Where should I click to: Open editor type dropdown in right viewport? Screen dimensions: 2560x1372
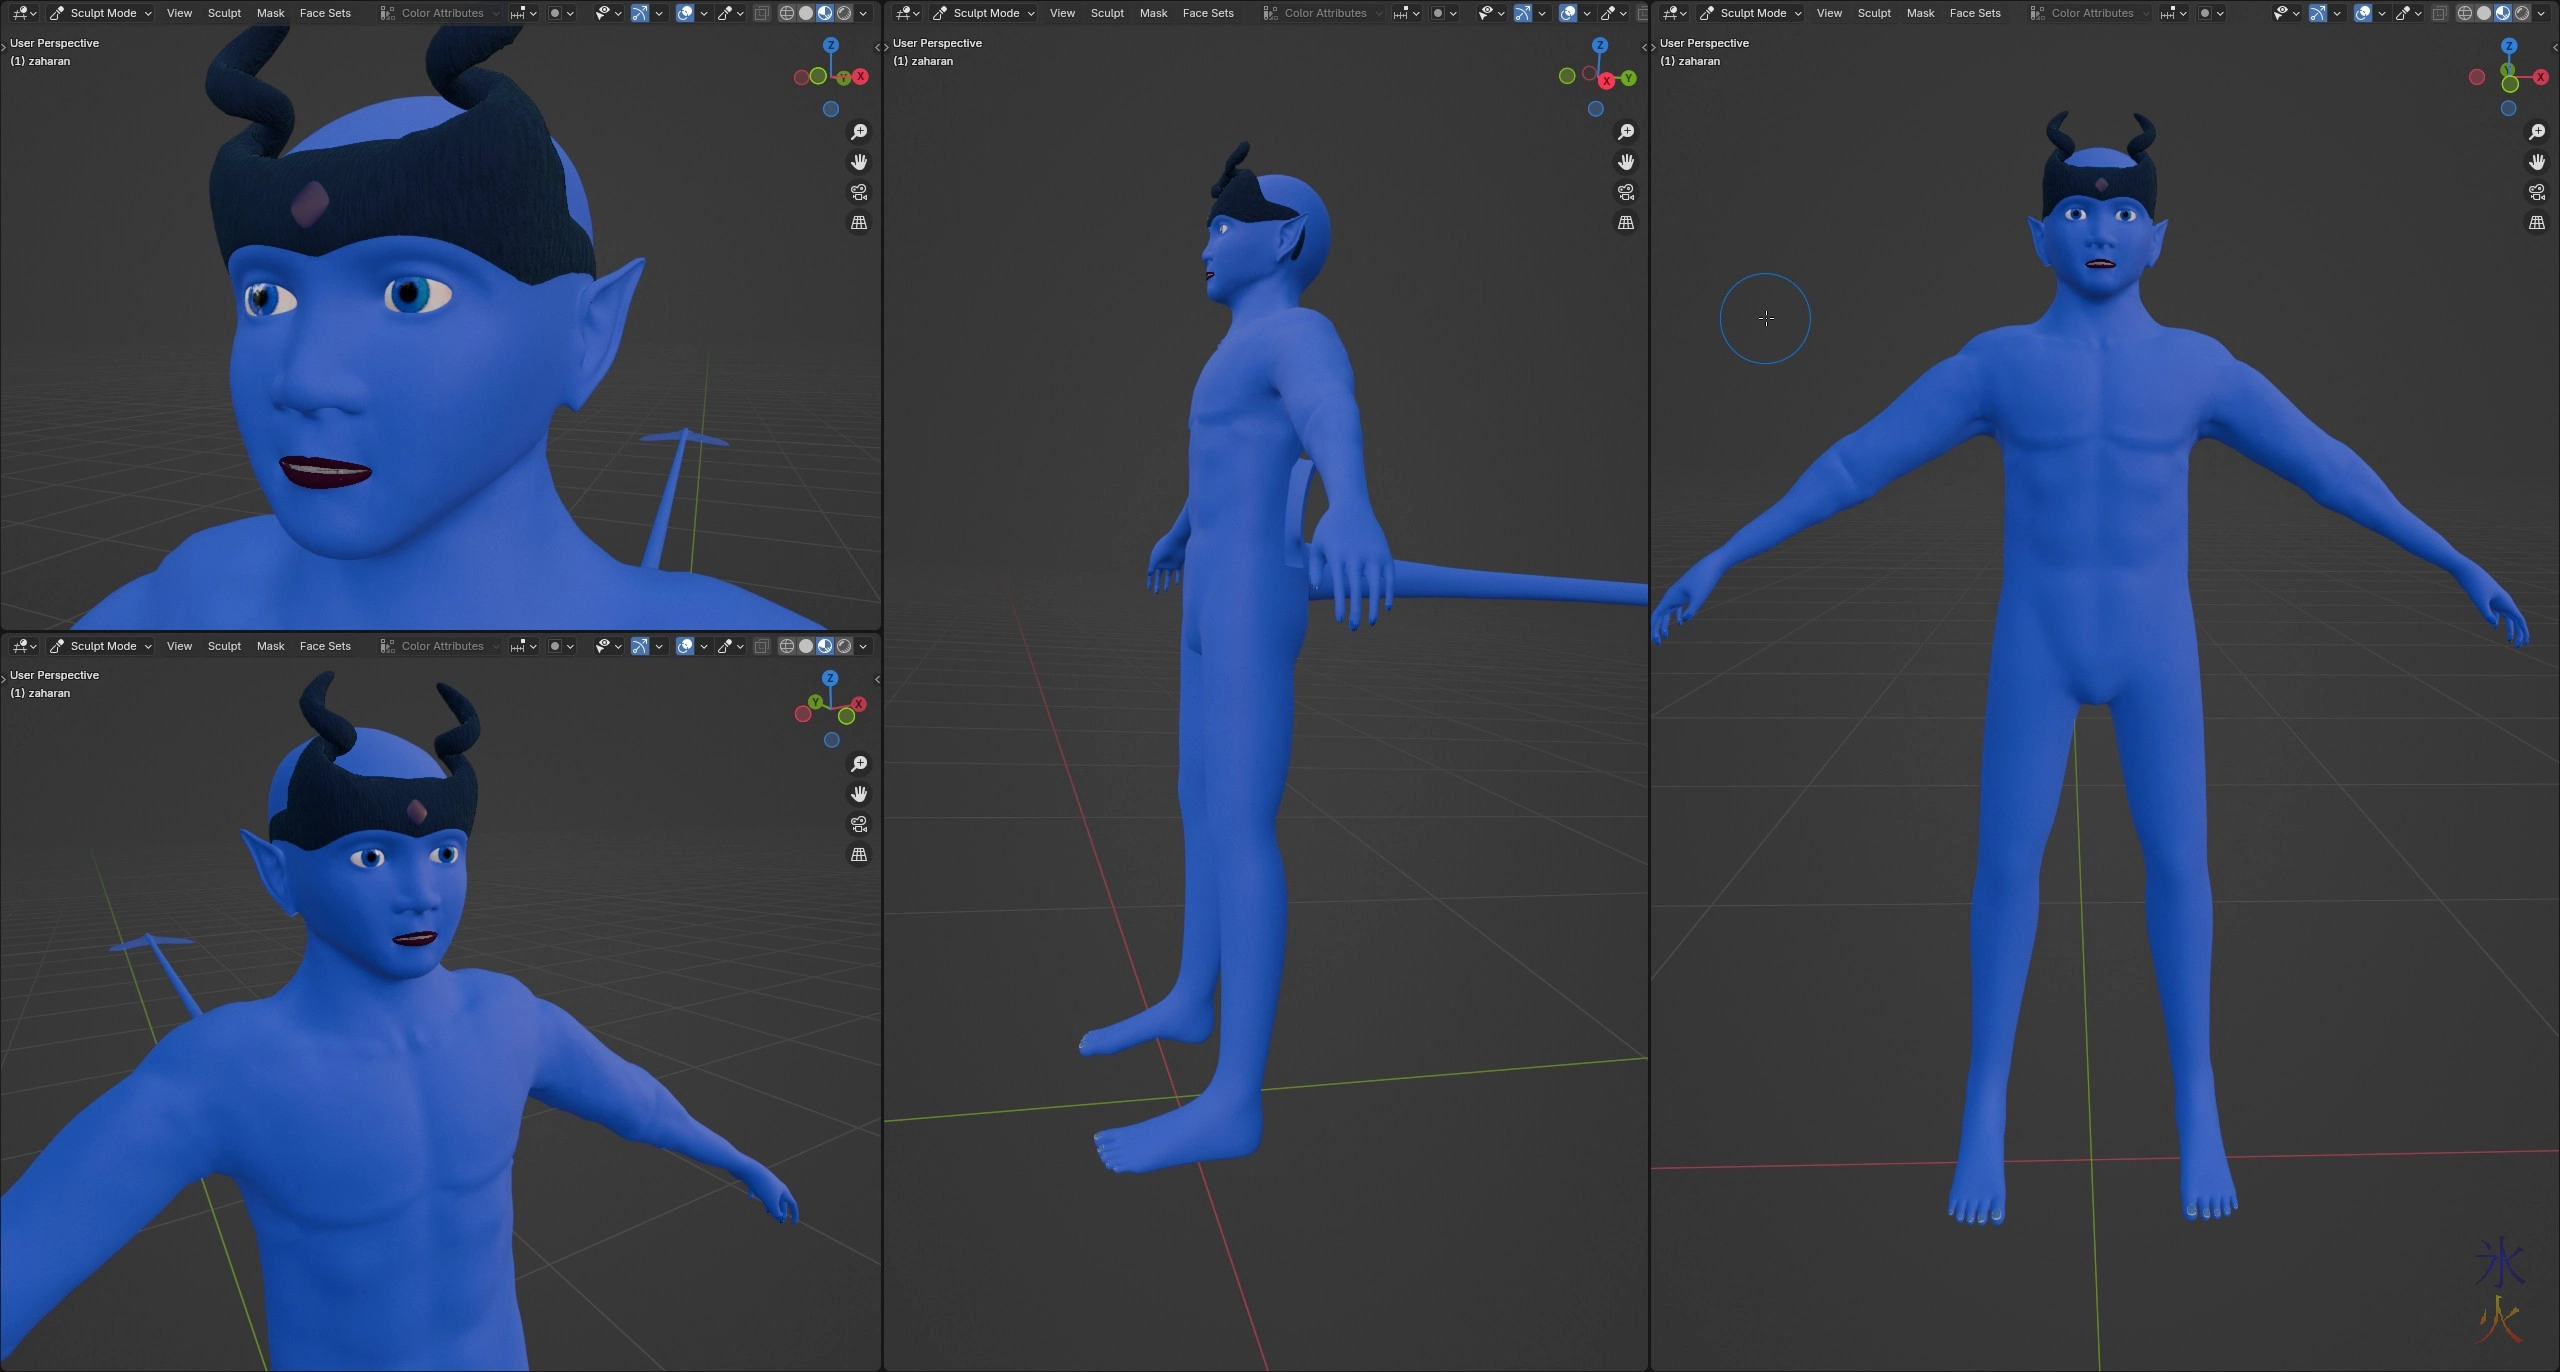click(x=1673, y=13)
